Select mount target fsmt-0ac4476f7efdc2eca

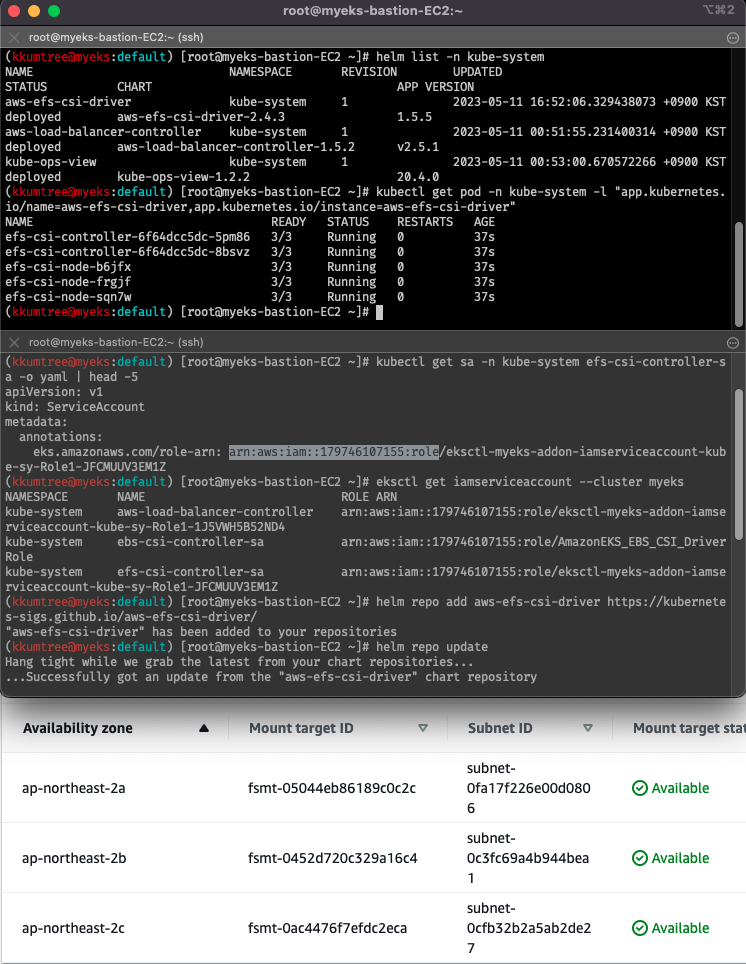pyautogui.click(x=327, y=928)
